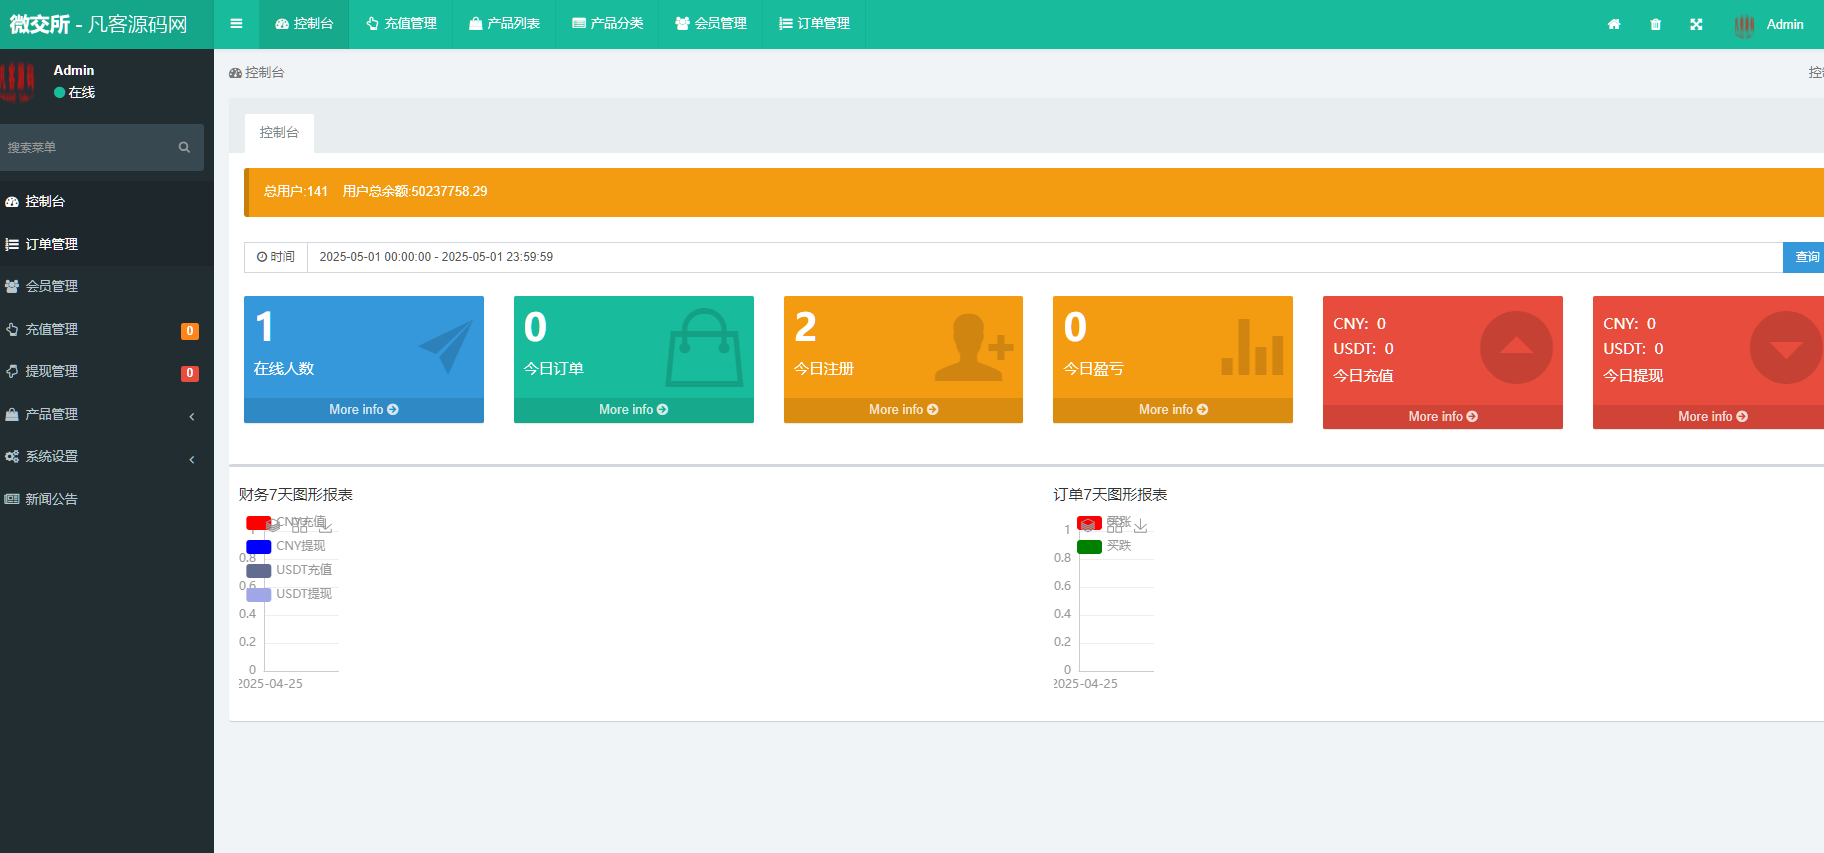Enter fullscreen with the expand arrows icon
The image size is (1824, 853).
coord(1696,24)
